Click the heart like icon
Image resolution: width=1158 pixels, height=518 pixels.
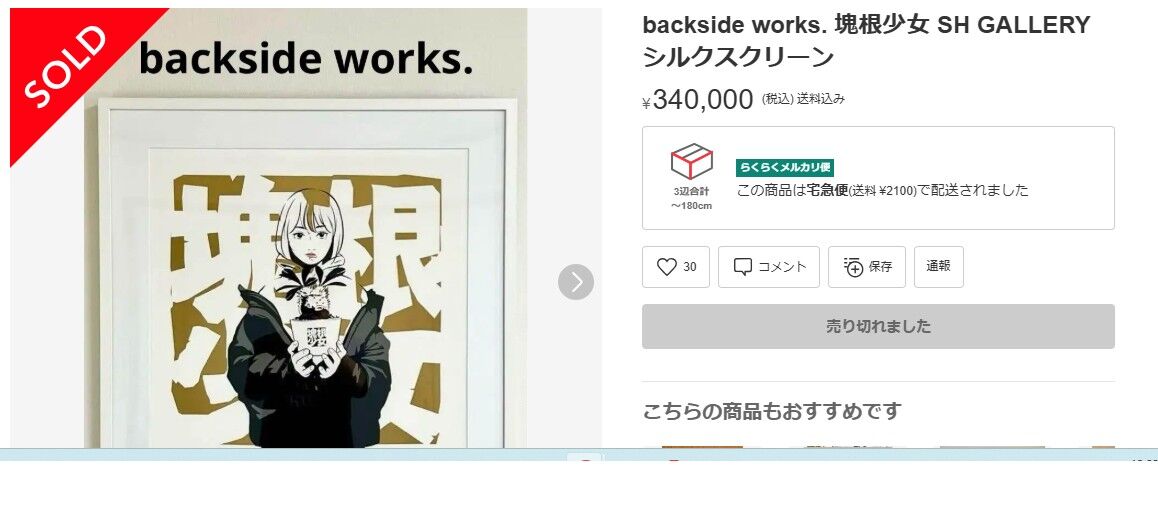pyautogui.click(x=666, y=267)
